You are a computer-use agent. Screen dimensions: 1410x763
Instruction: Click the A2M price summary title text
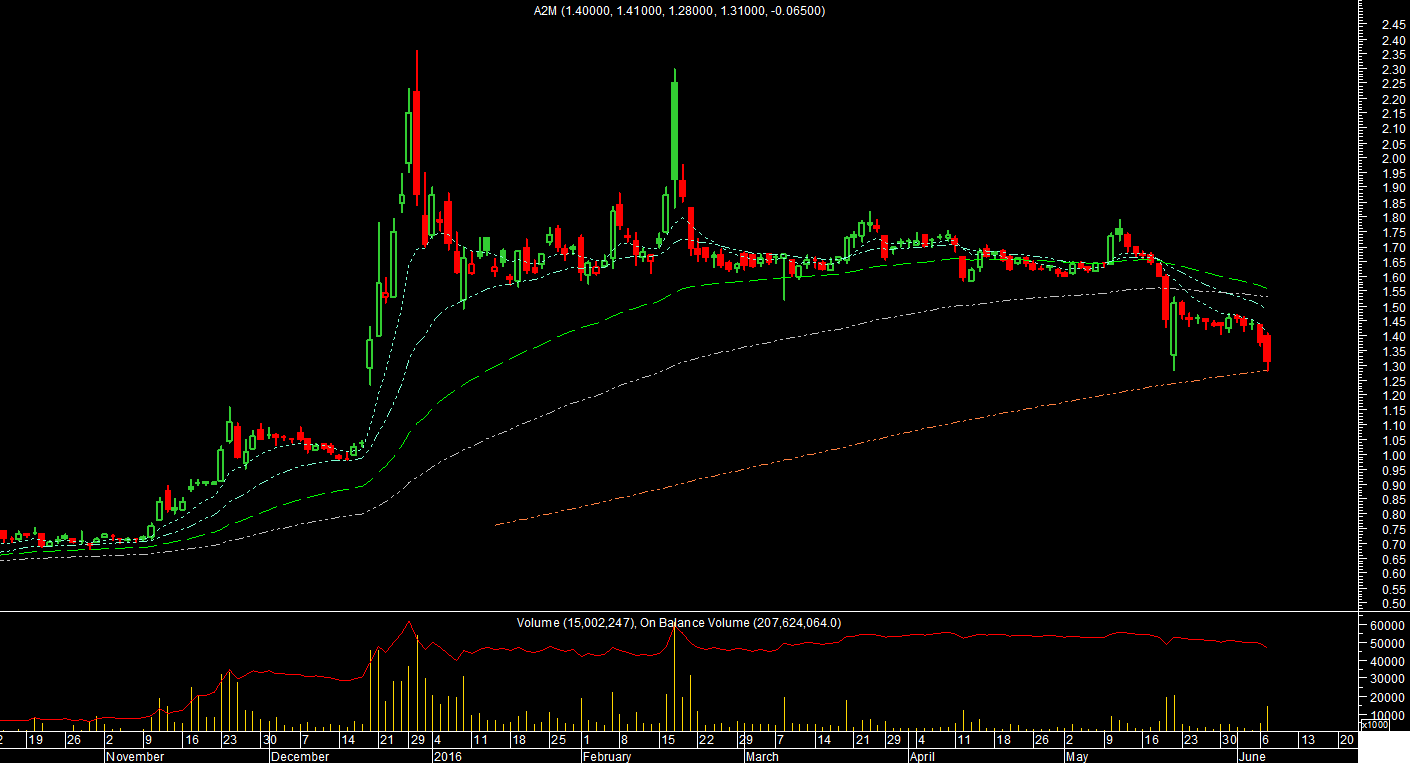click(679, 10)
